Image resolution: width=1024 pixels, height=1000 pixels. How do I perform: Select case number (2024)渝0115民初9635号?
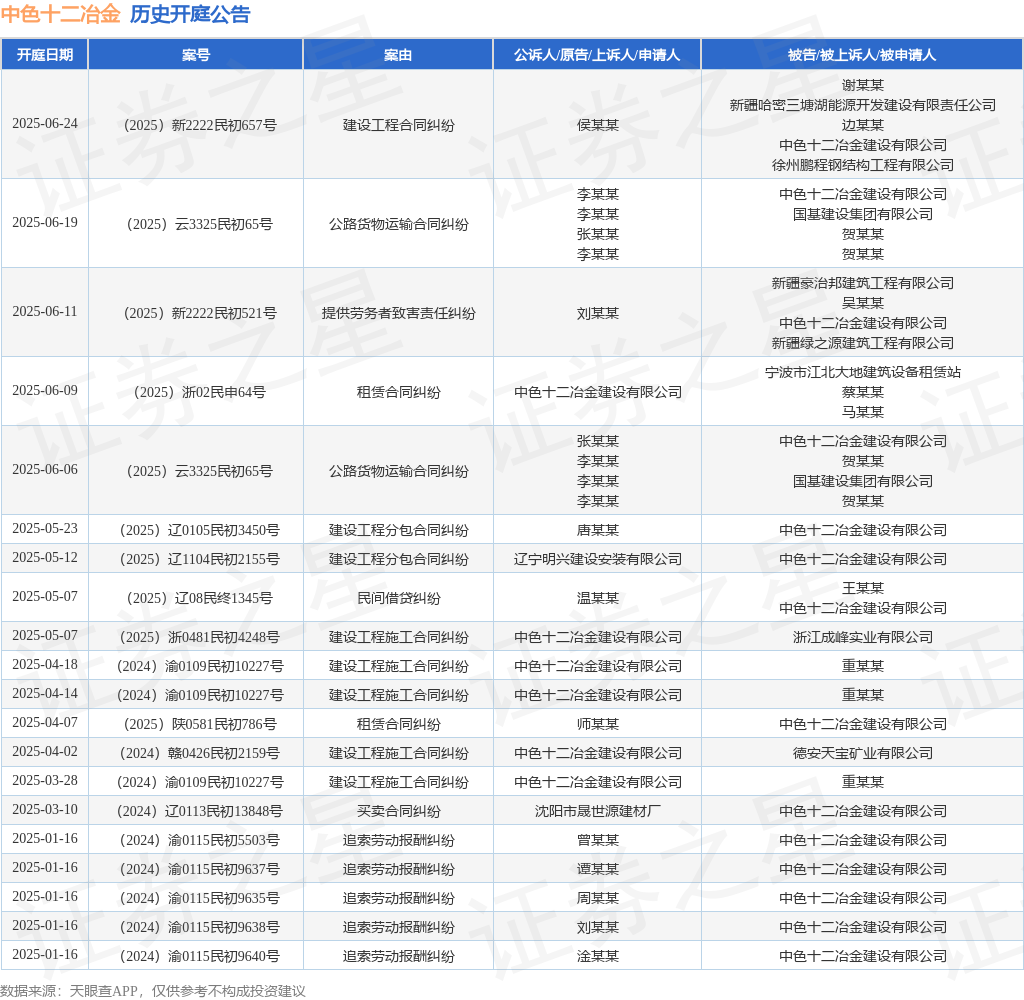click(200, 899)
